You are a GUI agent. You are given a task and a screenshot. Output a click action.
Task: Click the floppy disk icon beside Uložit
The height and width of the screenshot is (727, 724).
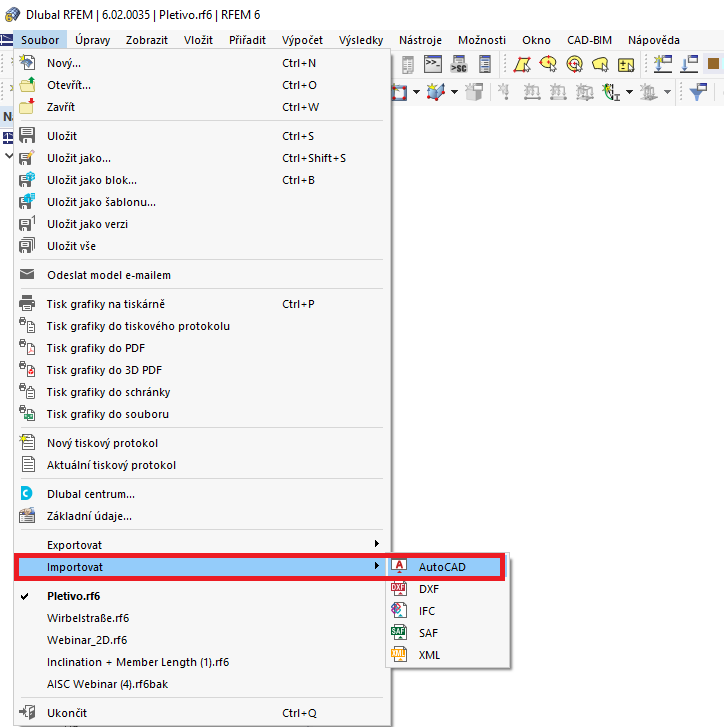[27, 135]
